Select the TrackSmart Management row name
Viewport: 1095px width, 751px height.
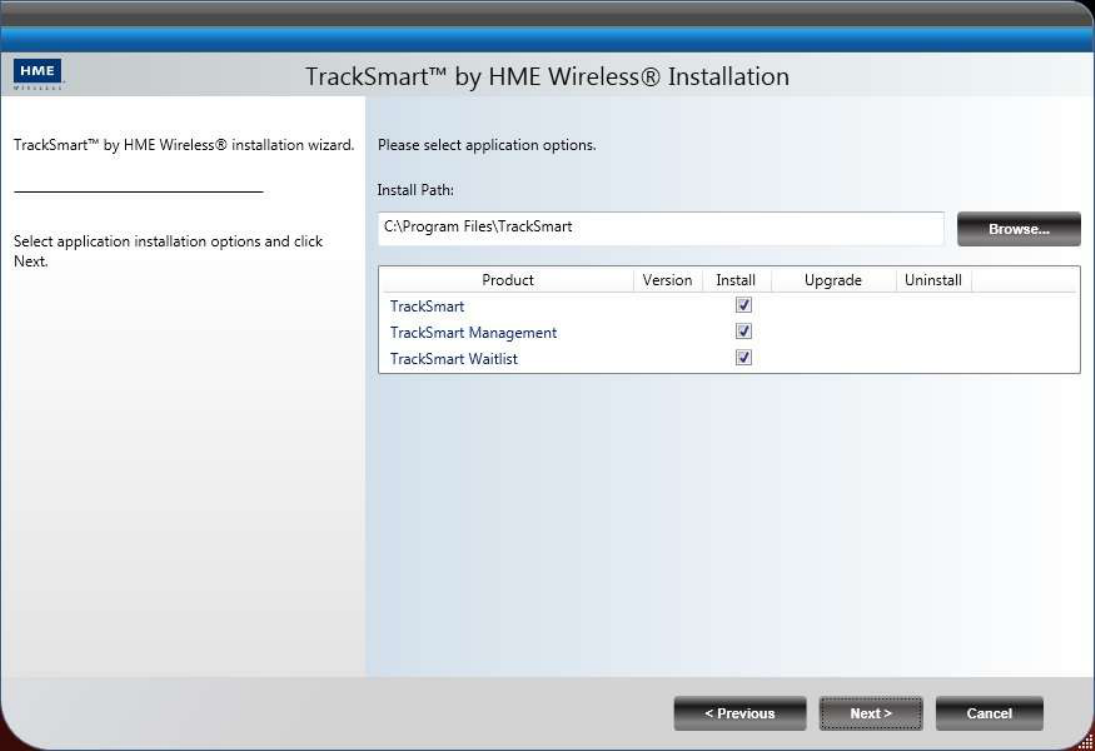(473, 333)
